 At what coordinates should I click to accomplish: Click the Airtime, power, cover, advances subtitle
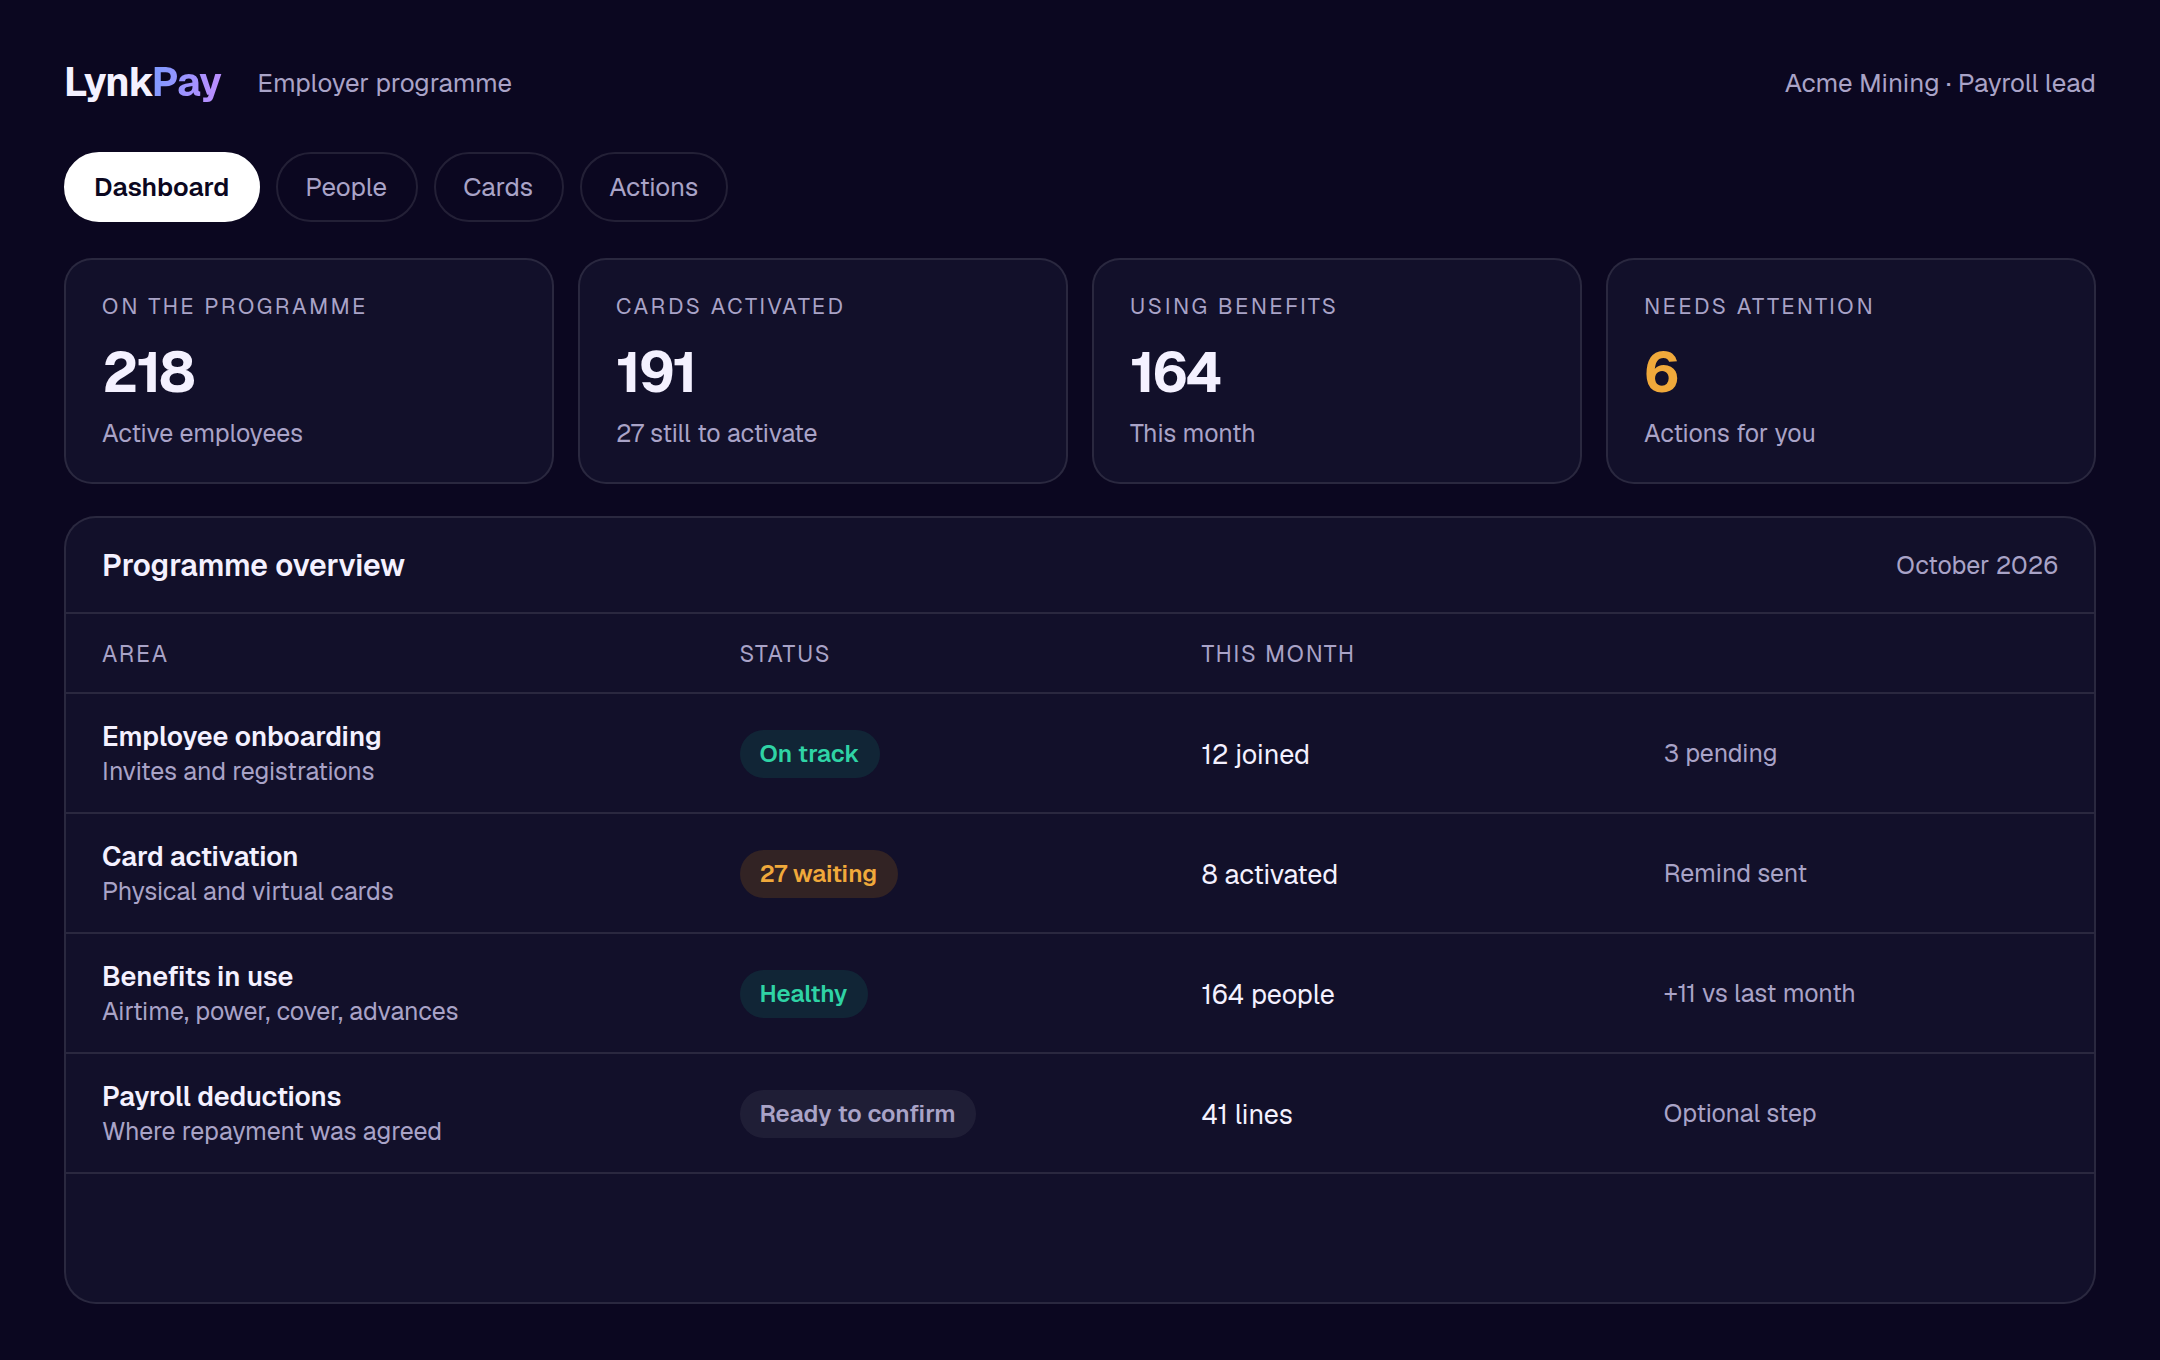click(x=280, y=1012)
